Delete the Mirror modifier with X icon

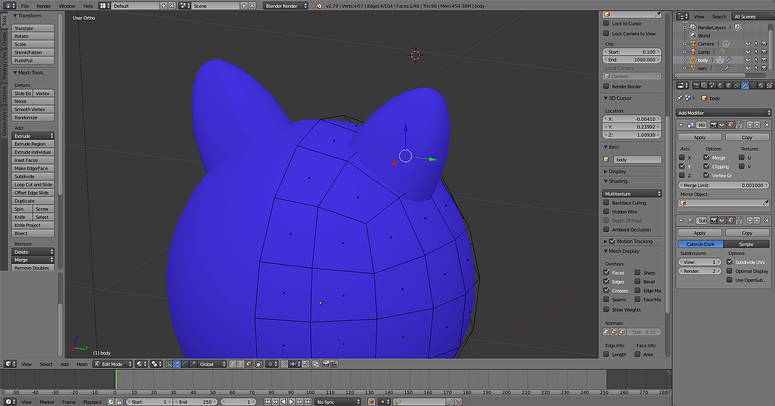point(767,125)
